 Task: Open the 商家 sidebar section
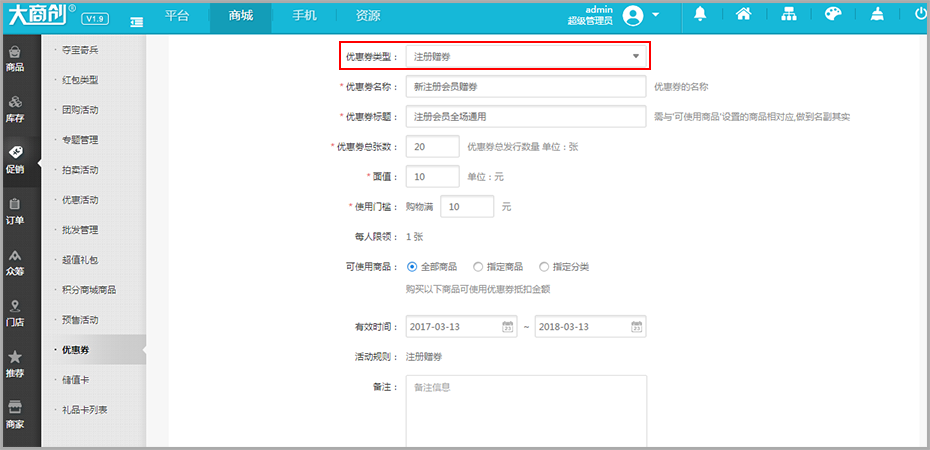pos(15,416)
